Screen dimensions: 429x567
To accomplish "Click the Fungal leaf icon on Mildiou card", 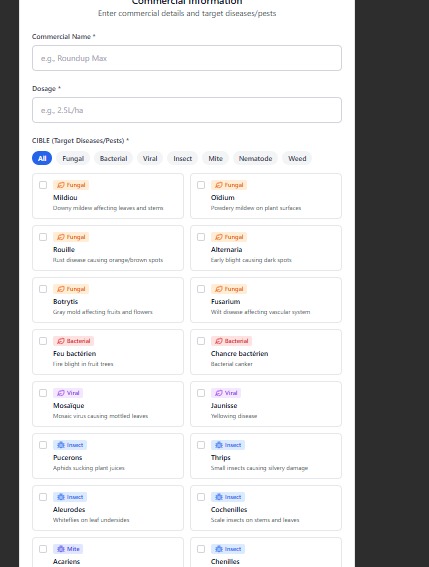I will tap(61, 185).
